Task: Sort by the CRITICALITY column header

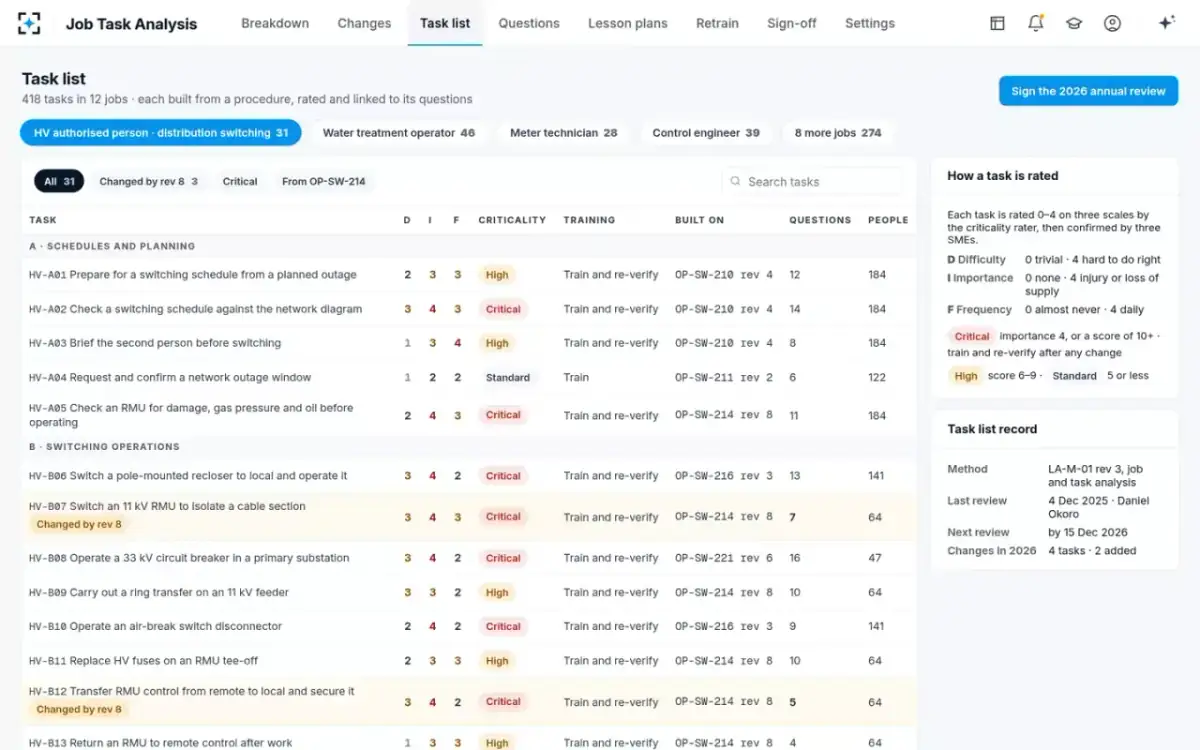Action: tap(512, 220)
